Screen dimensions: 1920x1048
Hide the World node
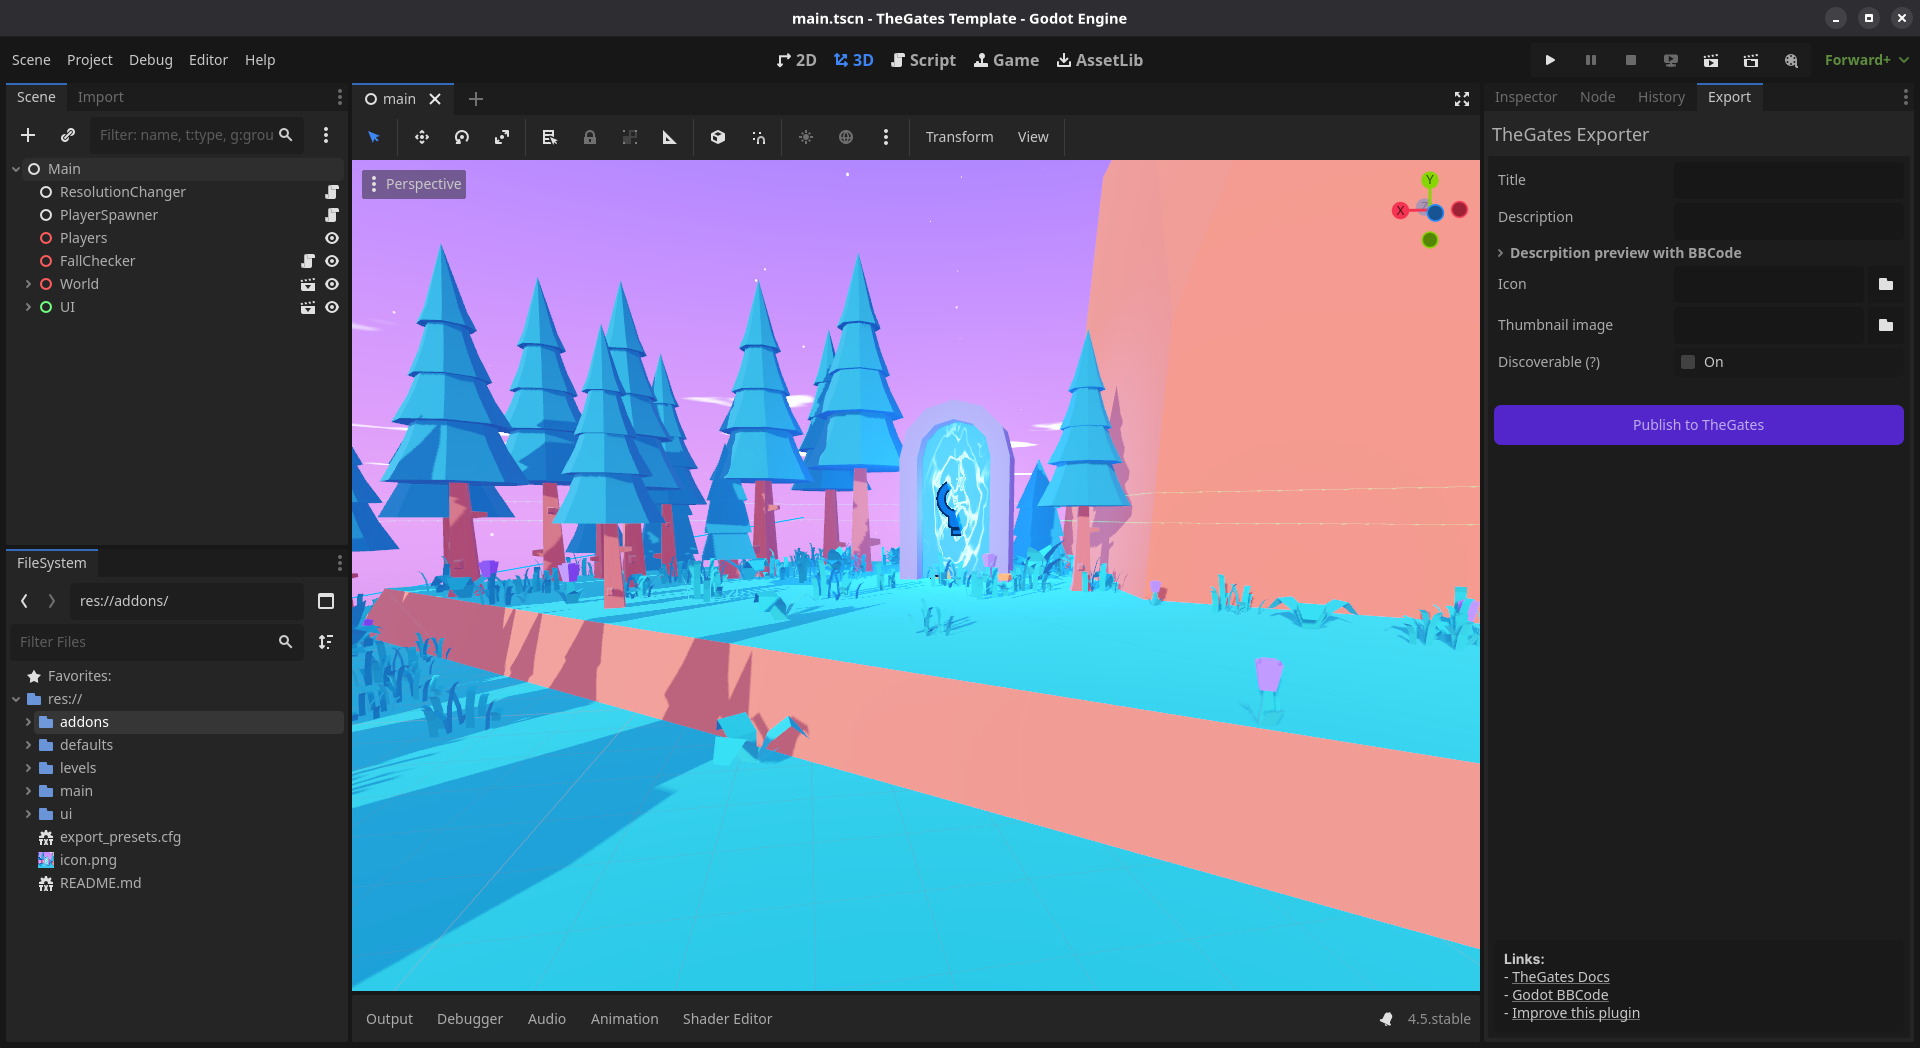332,284
